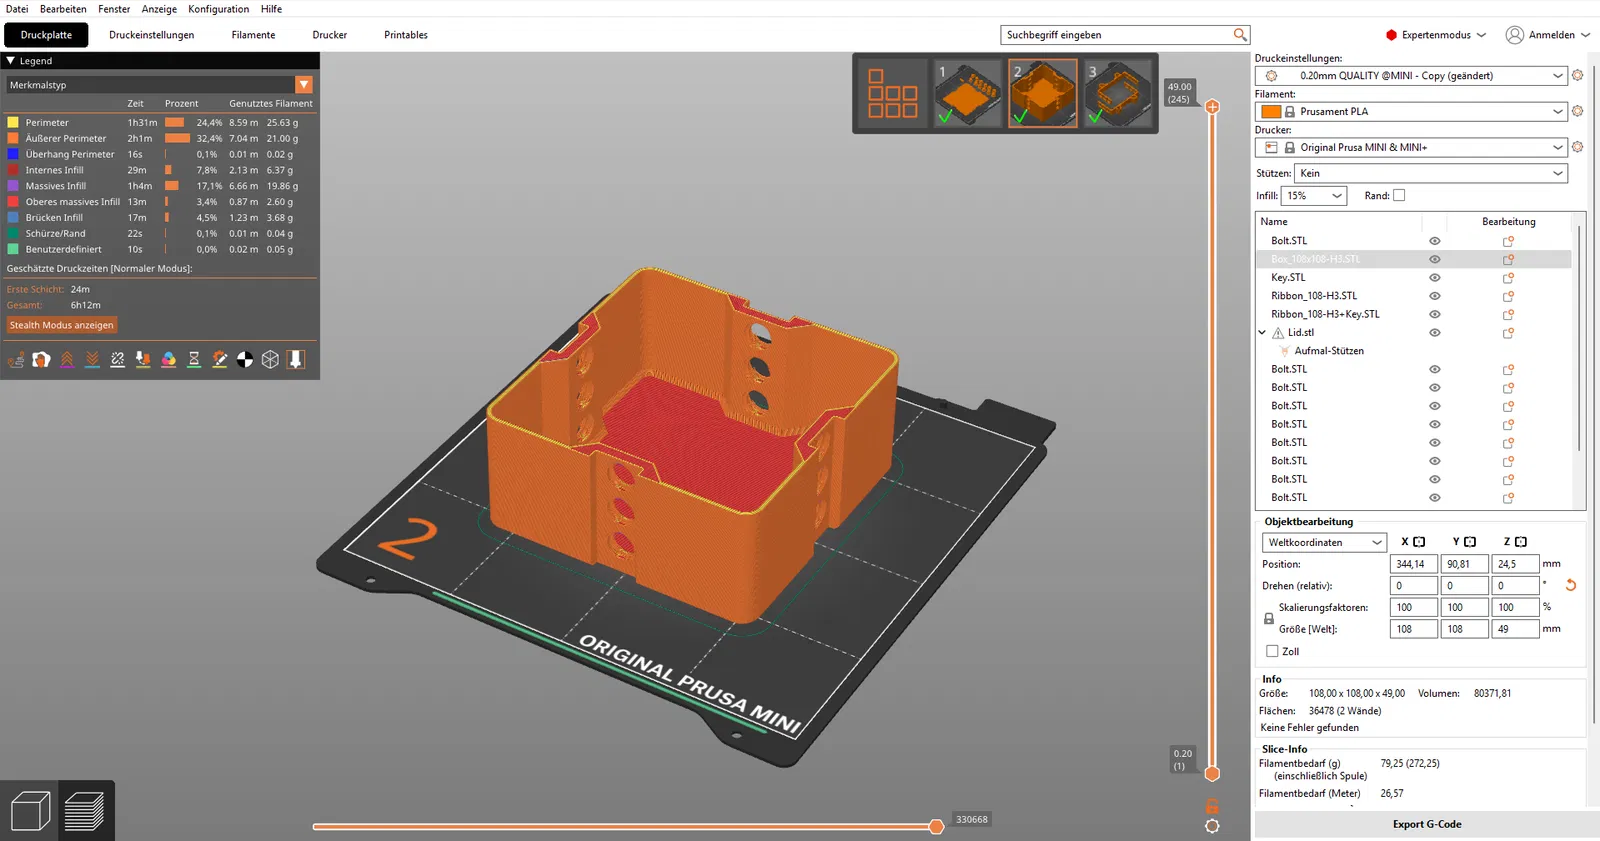Open the Stützen supports dropdown

(1431, 173)
